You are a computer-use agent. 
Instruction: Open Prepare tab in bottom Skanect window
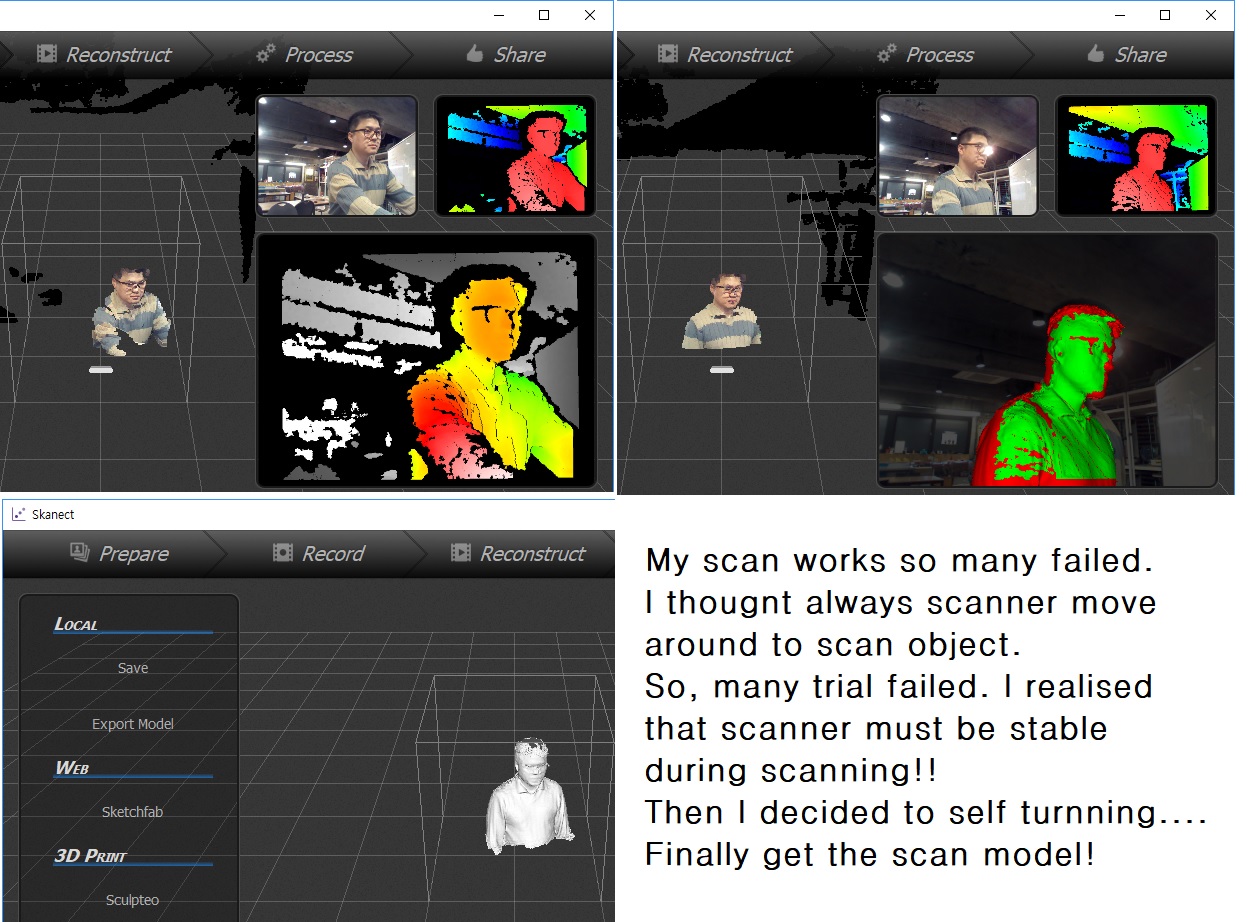coord(119,553)
